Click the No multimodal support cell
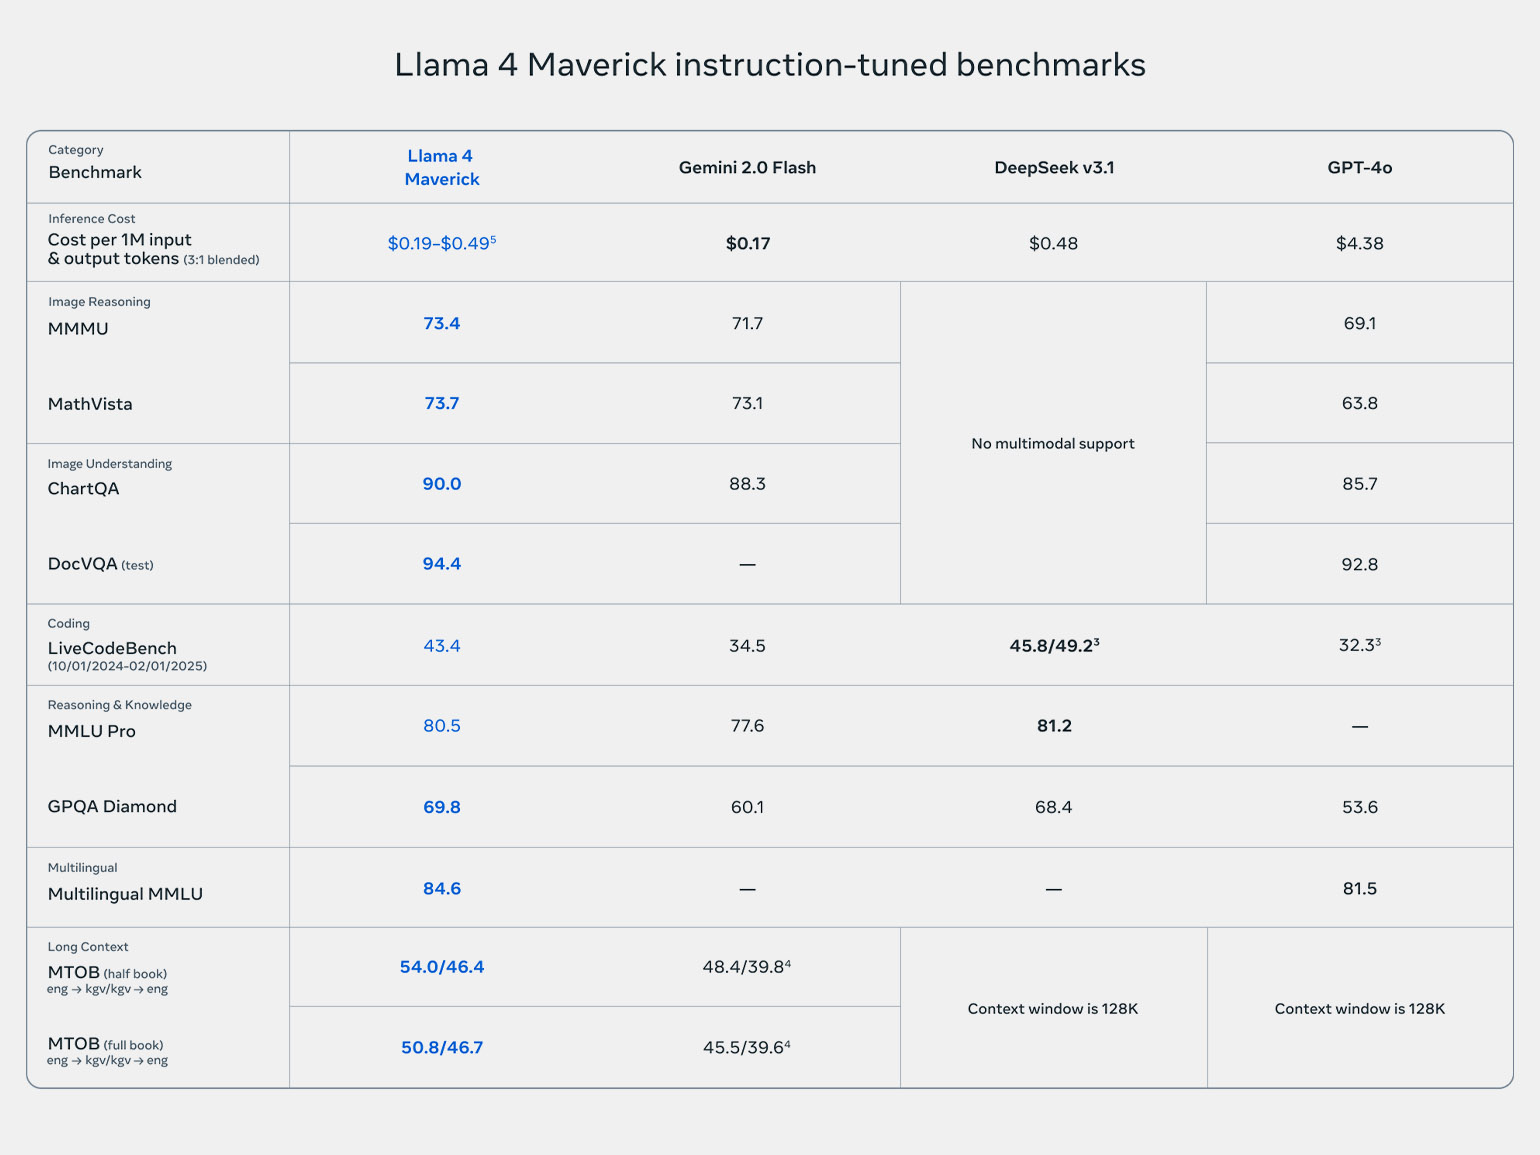1540x1155 pixels. (x=1053, y=443)
